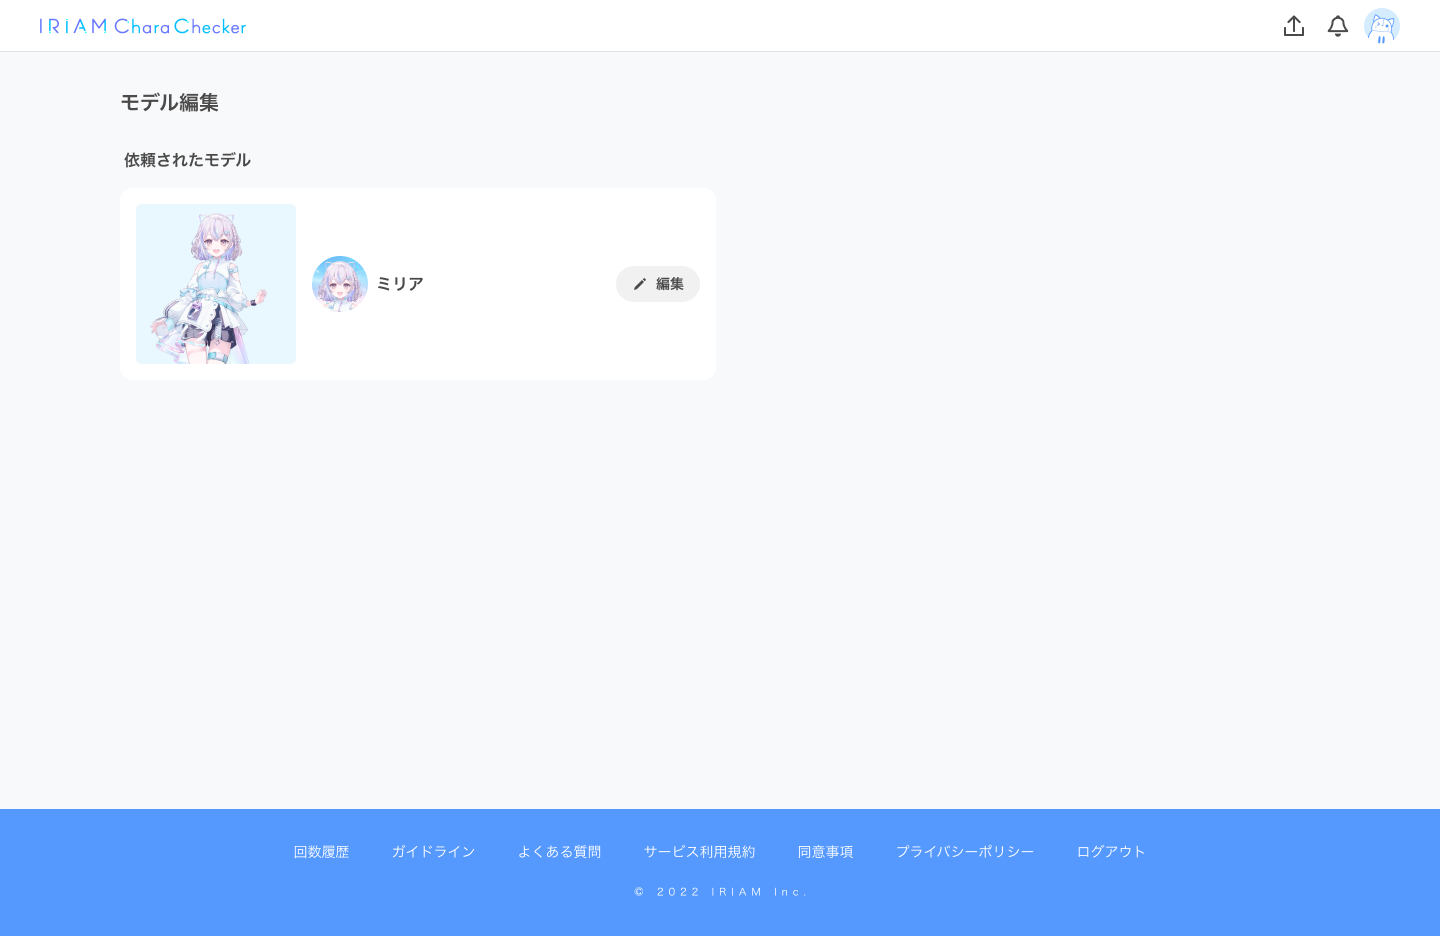1440x936 pixels.
Task: Click the round ミリア avatar icon
Action: tap(340, 284)
